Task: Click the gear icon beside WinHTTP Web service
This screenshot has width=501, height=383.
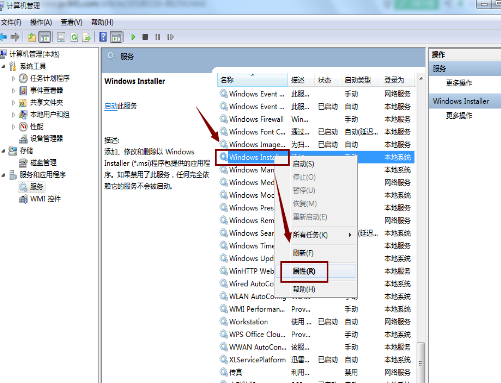Action: (223, 271)
